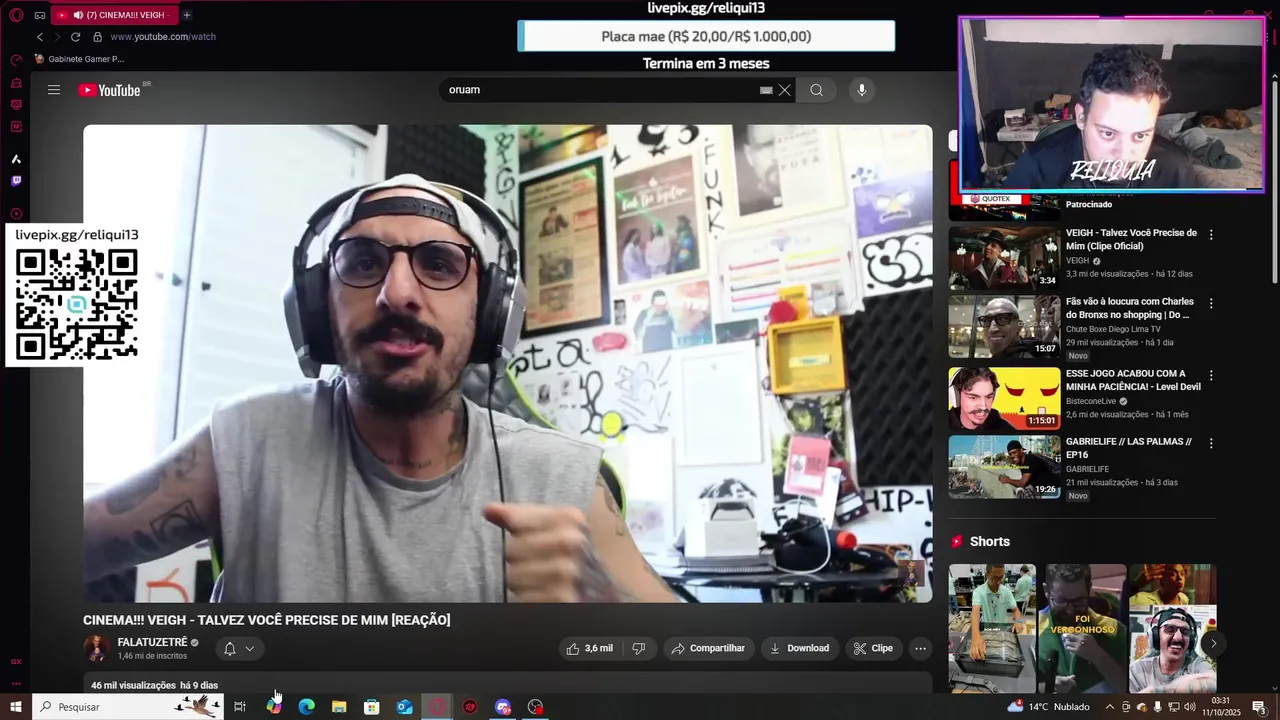
Task: Open Twitch in Opera sidebar
Action: click(x=16, y=181)
